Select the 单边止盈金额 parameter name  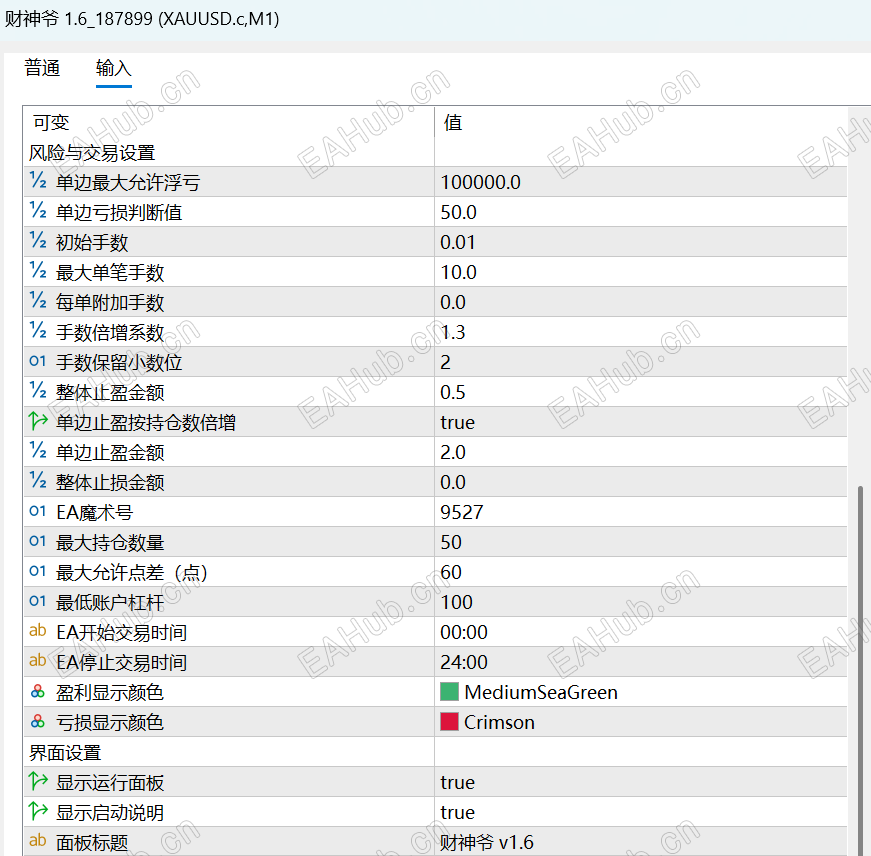pyautogui.click(x=110, y=453)
